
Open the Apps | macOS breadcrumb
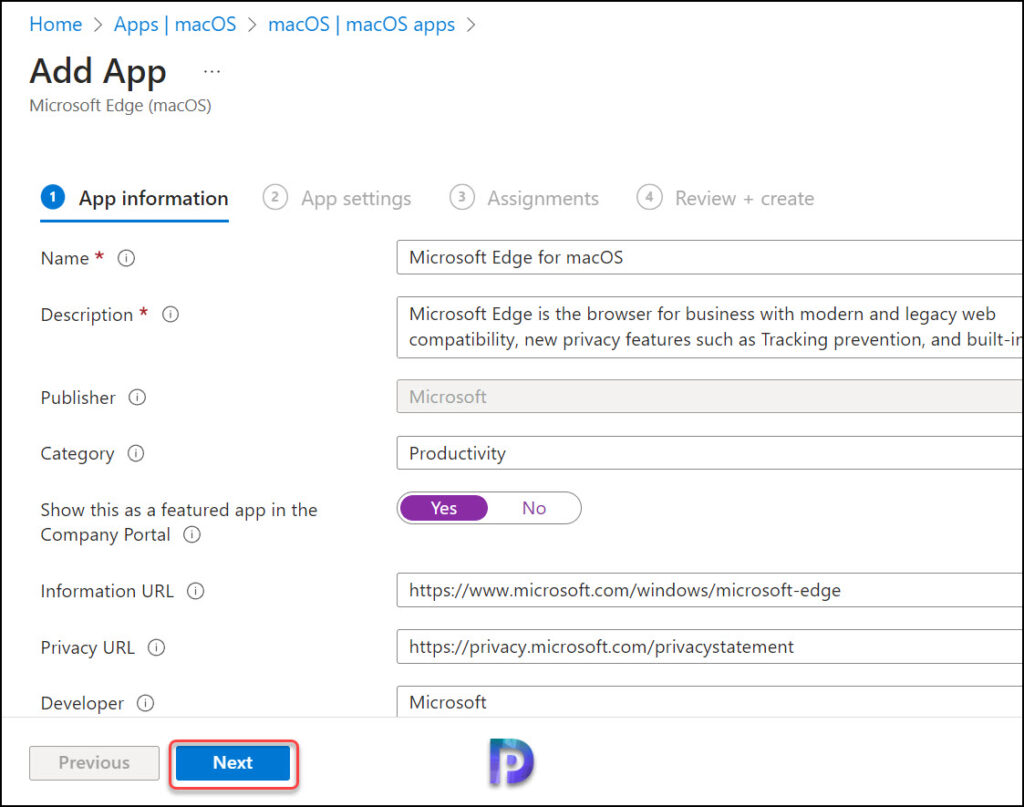[x=175, y=24]
